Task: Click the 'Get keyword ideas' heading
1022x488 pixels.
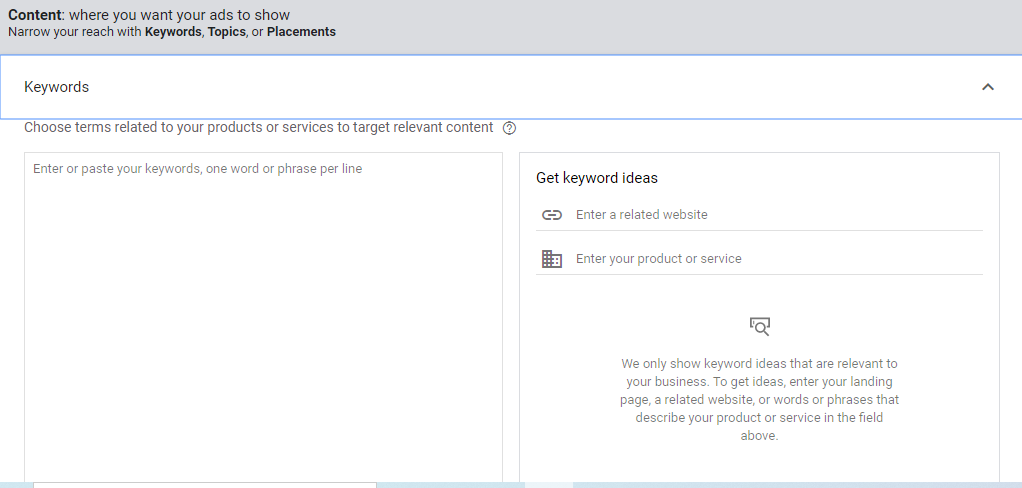Action: tap(597, 178)
